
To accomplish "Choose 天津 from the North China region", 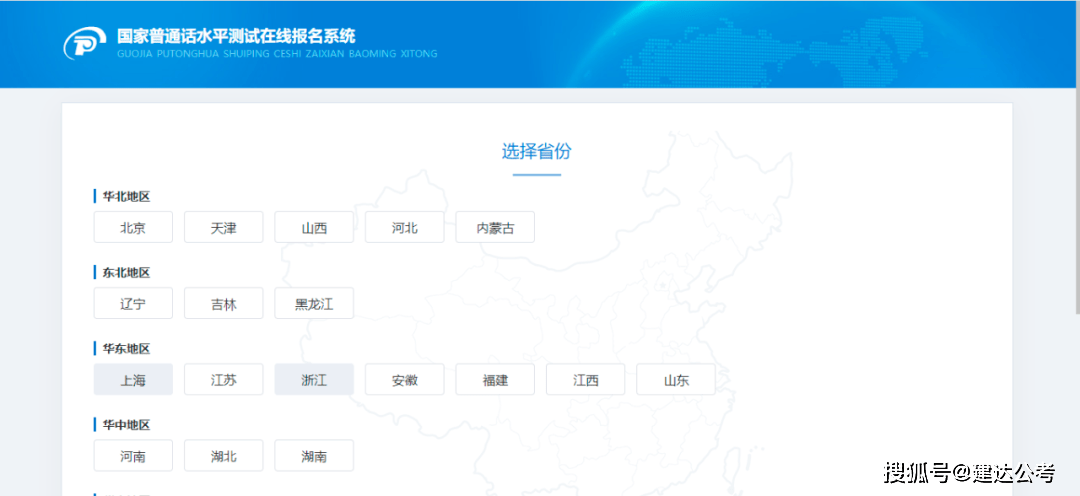I will coord(223,227).
